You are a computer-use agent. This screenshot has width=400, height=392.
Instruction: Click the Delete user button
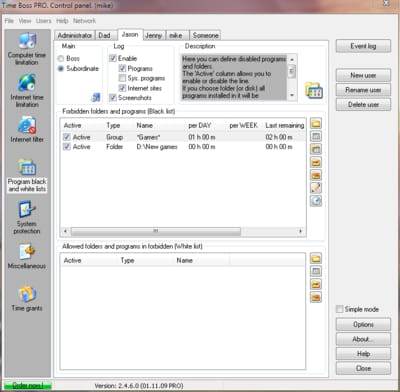[x=363, y=105]
